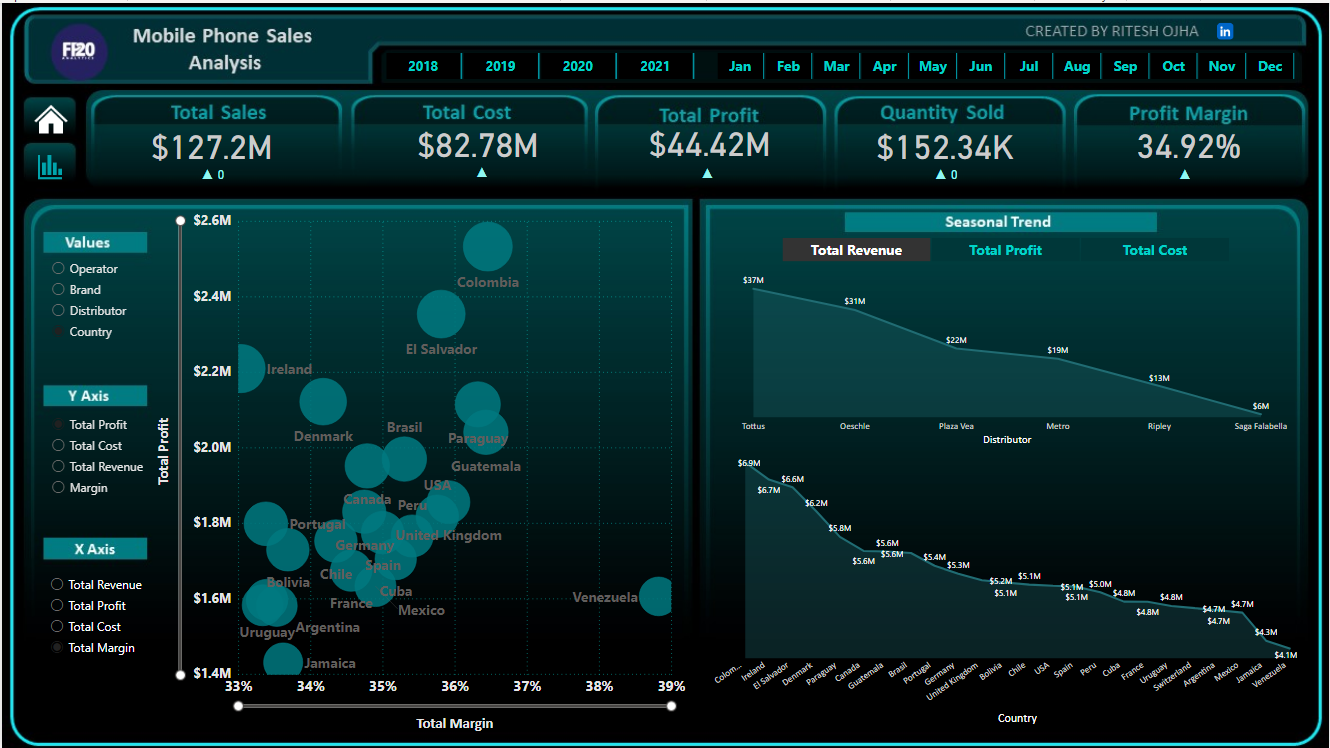Click the triangle indicator under Total Cost
Viewport: 1330px width, 748px height.
click(482, 173)
